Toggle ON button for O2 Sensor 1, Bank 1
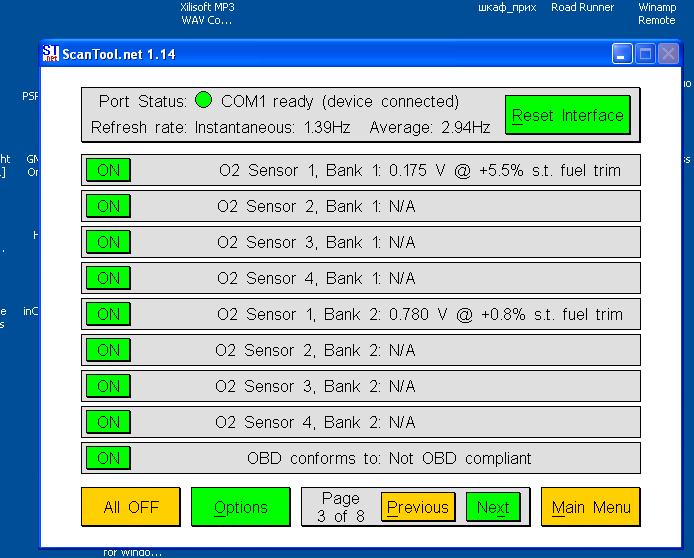Image resolution: width=694 pixels, height=558 pixels. coord(108,170)
